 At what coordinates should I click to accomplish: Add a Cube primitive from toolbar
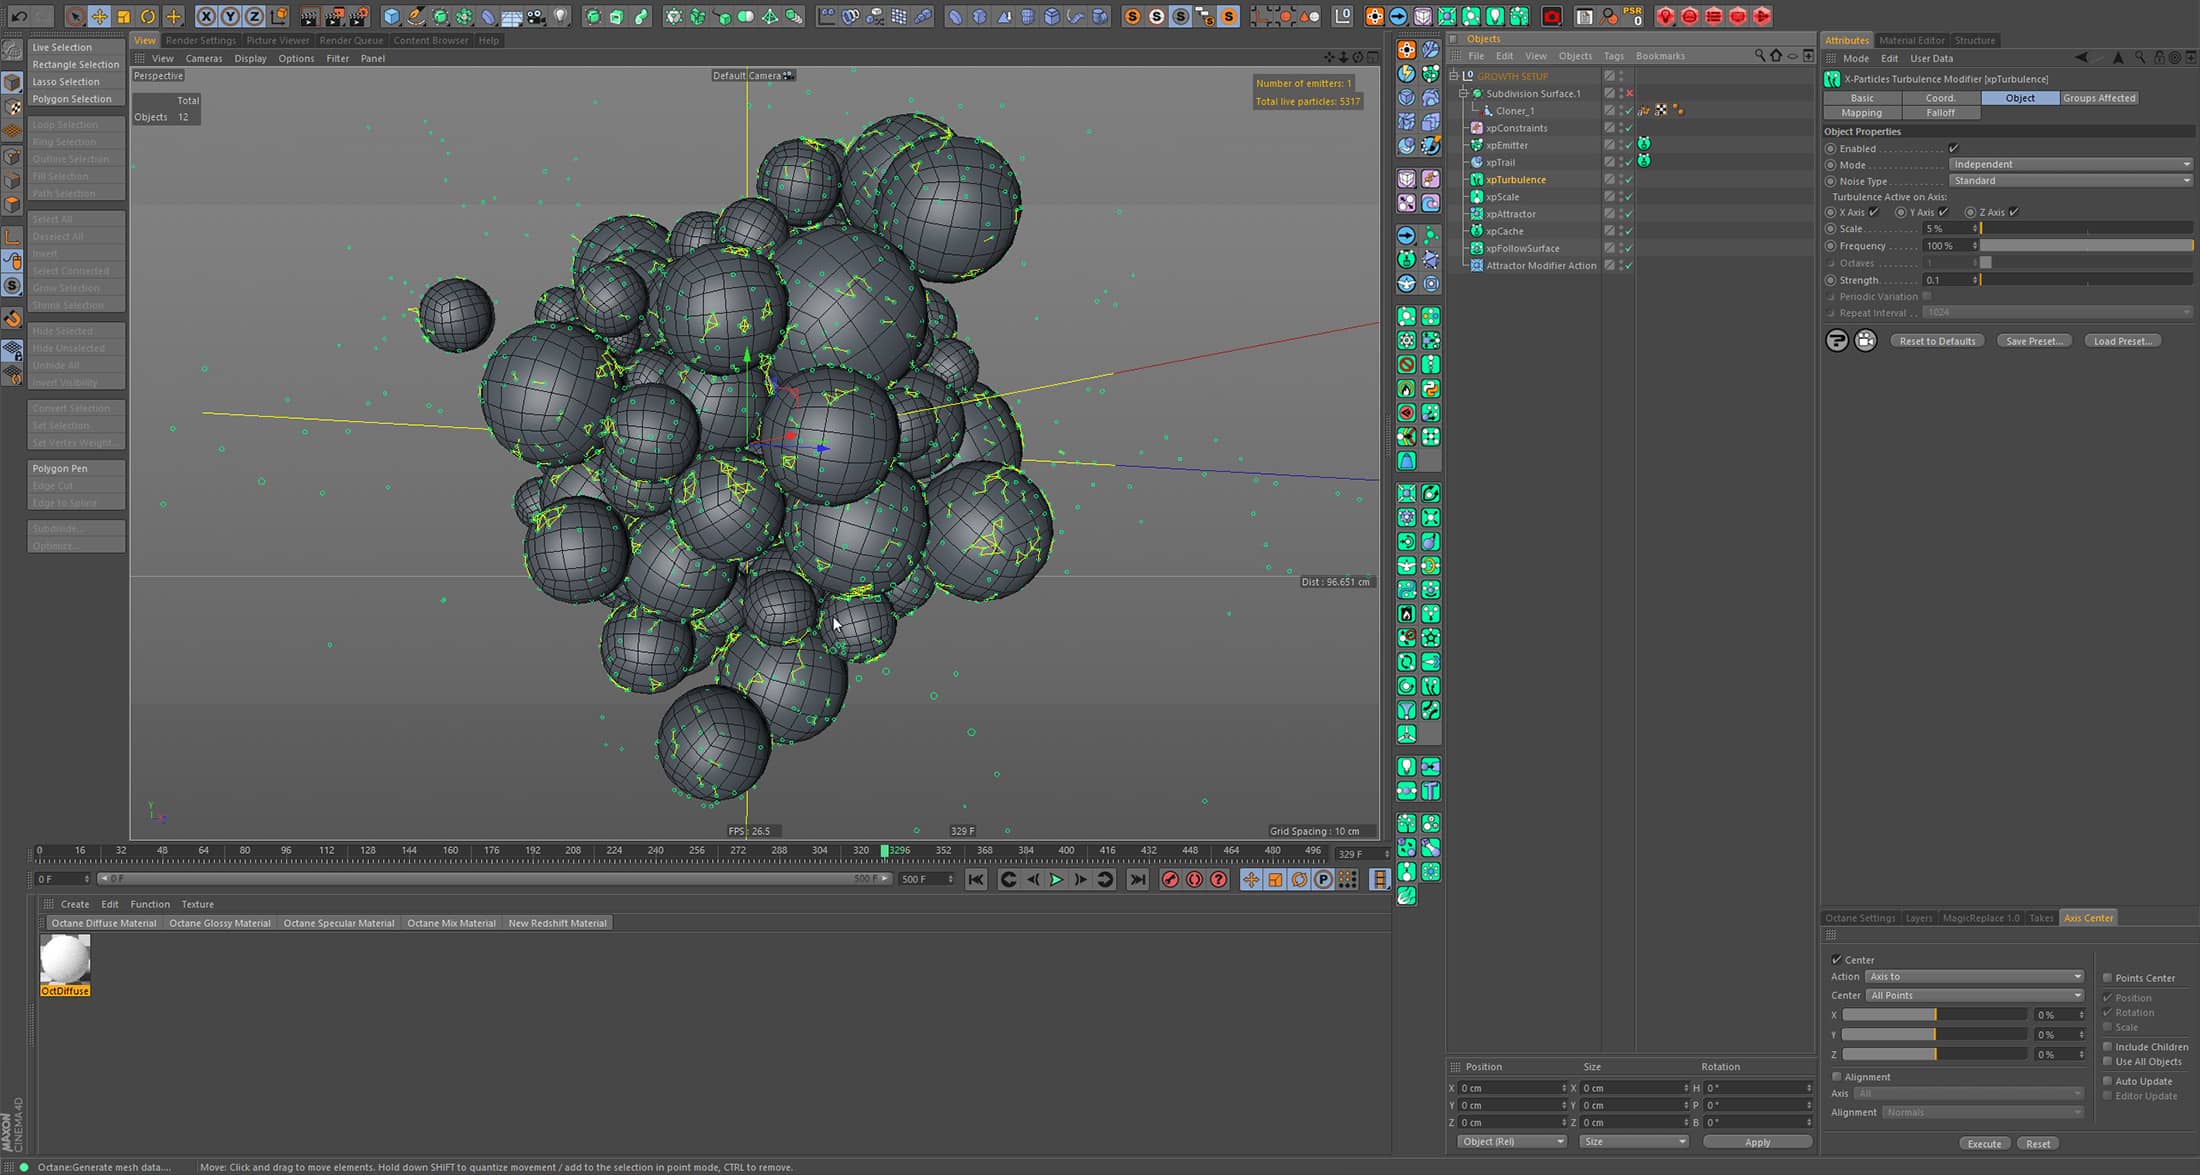391,16
